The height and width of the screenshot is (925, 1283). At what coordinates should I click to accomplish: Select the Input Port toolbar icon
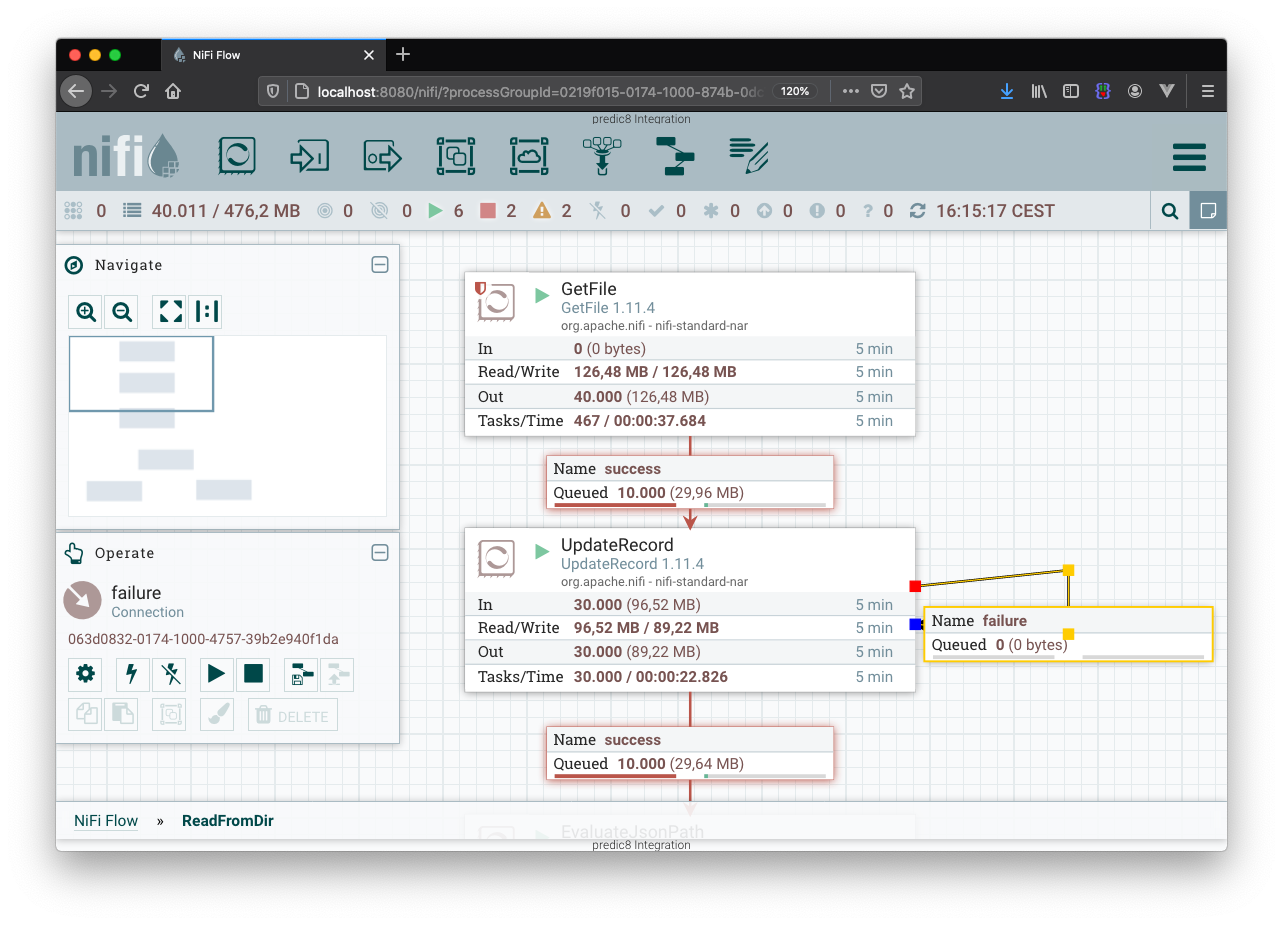coord(309,156)
